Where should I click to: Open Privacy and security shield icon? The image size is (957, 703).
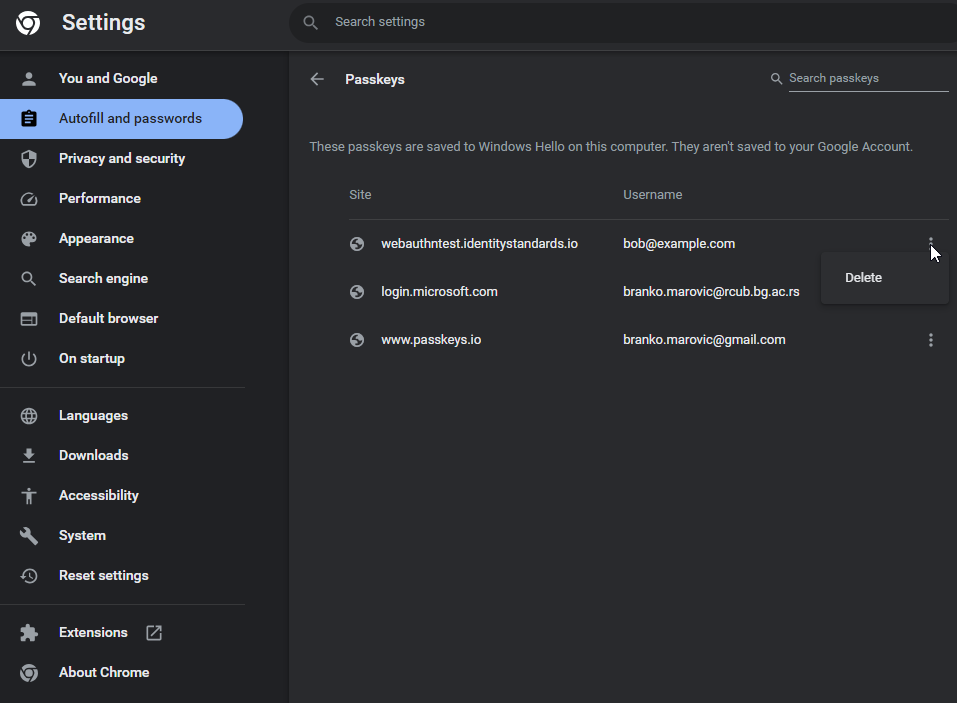[29, 159]
